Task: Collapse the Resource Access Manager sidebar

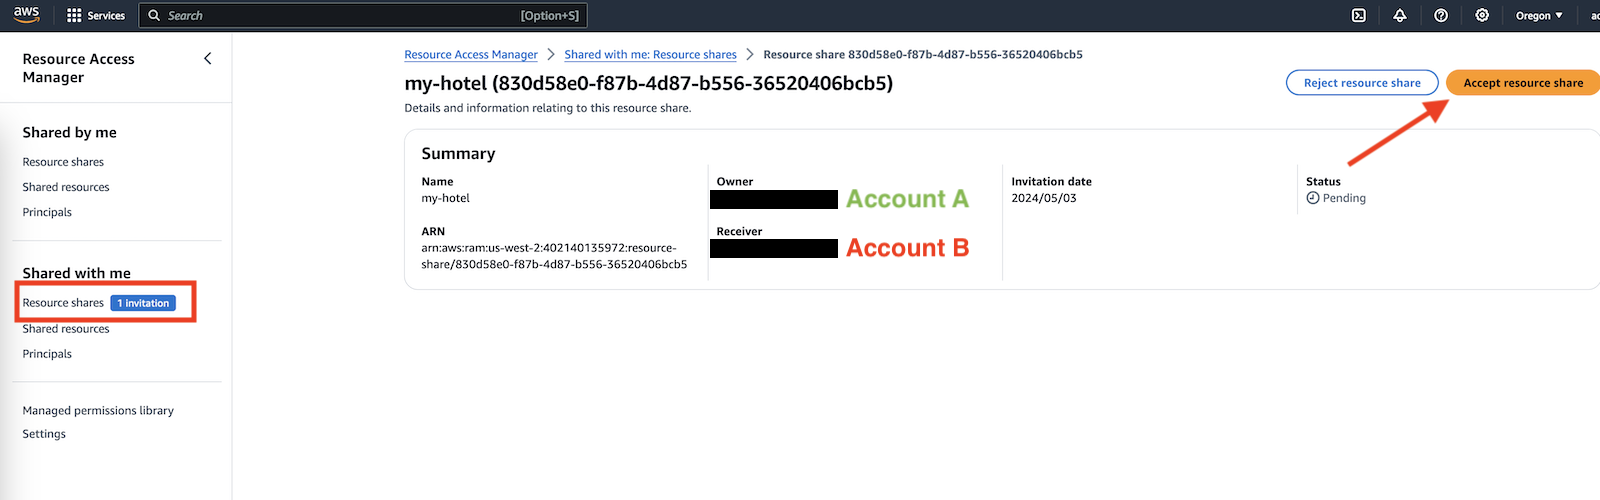Action: coord(208,59)
